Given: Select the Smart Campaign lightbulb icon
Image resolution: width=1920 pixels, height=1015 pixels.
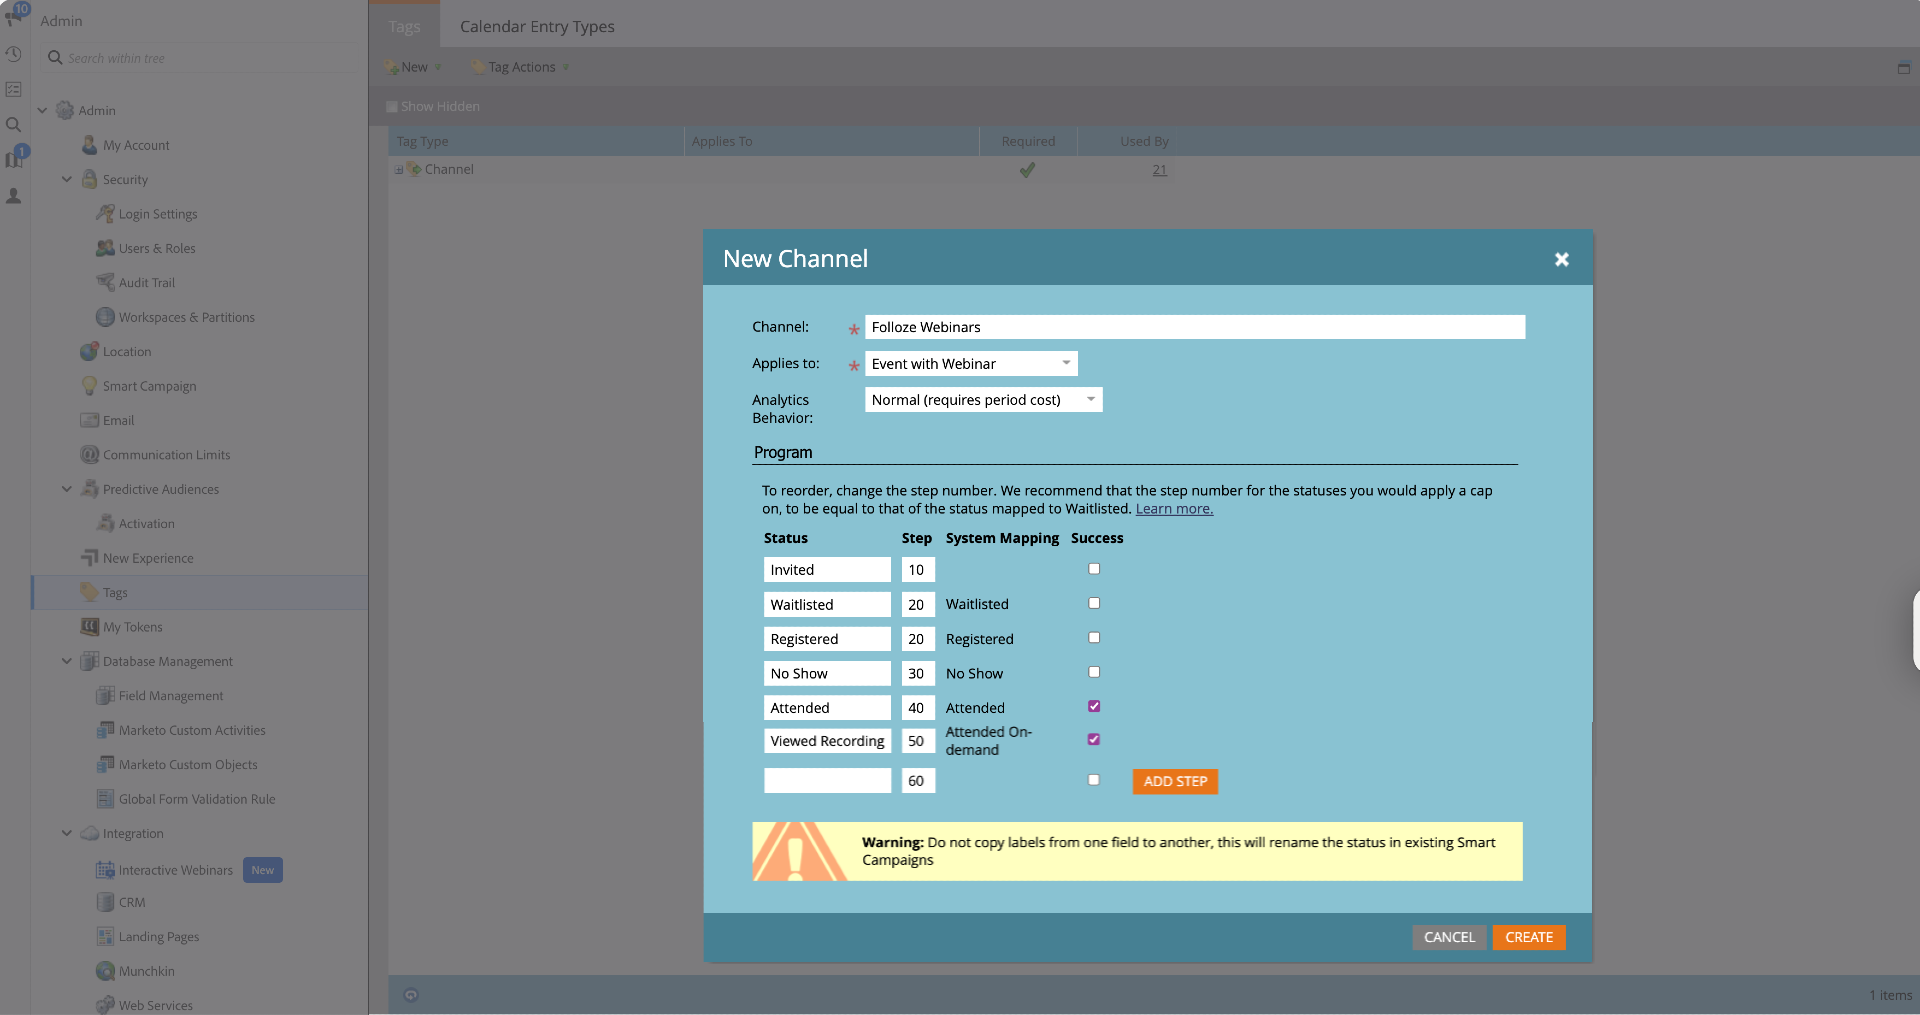Looking at the screenshot, I should click(x=89, y=386).
